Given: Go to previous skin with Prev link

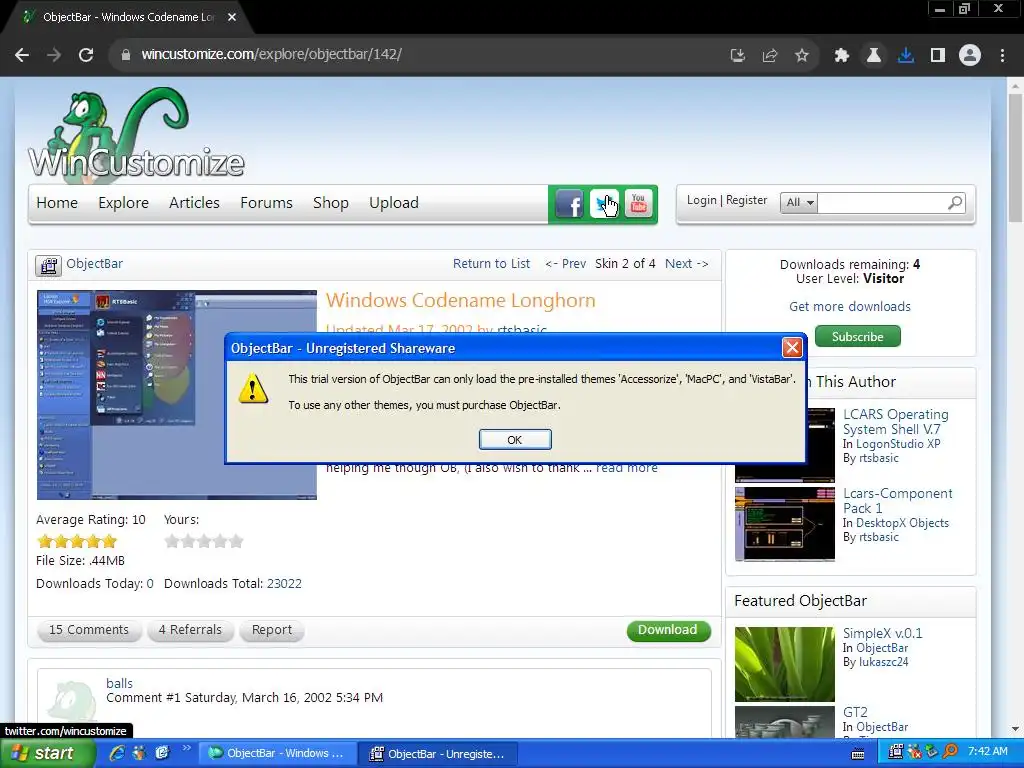Looking at the screenshot, I should 566,263.
